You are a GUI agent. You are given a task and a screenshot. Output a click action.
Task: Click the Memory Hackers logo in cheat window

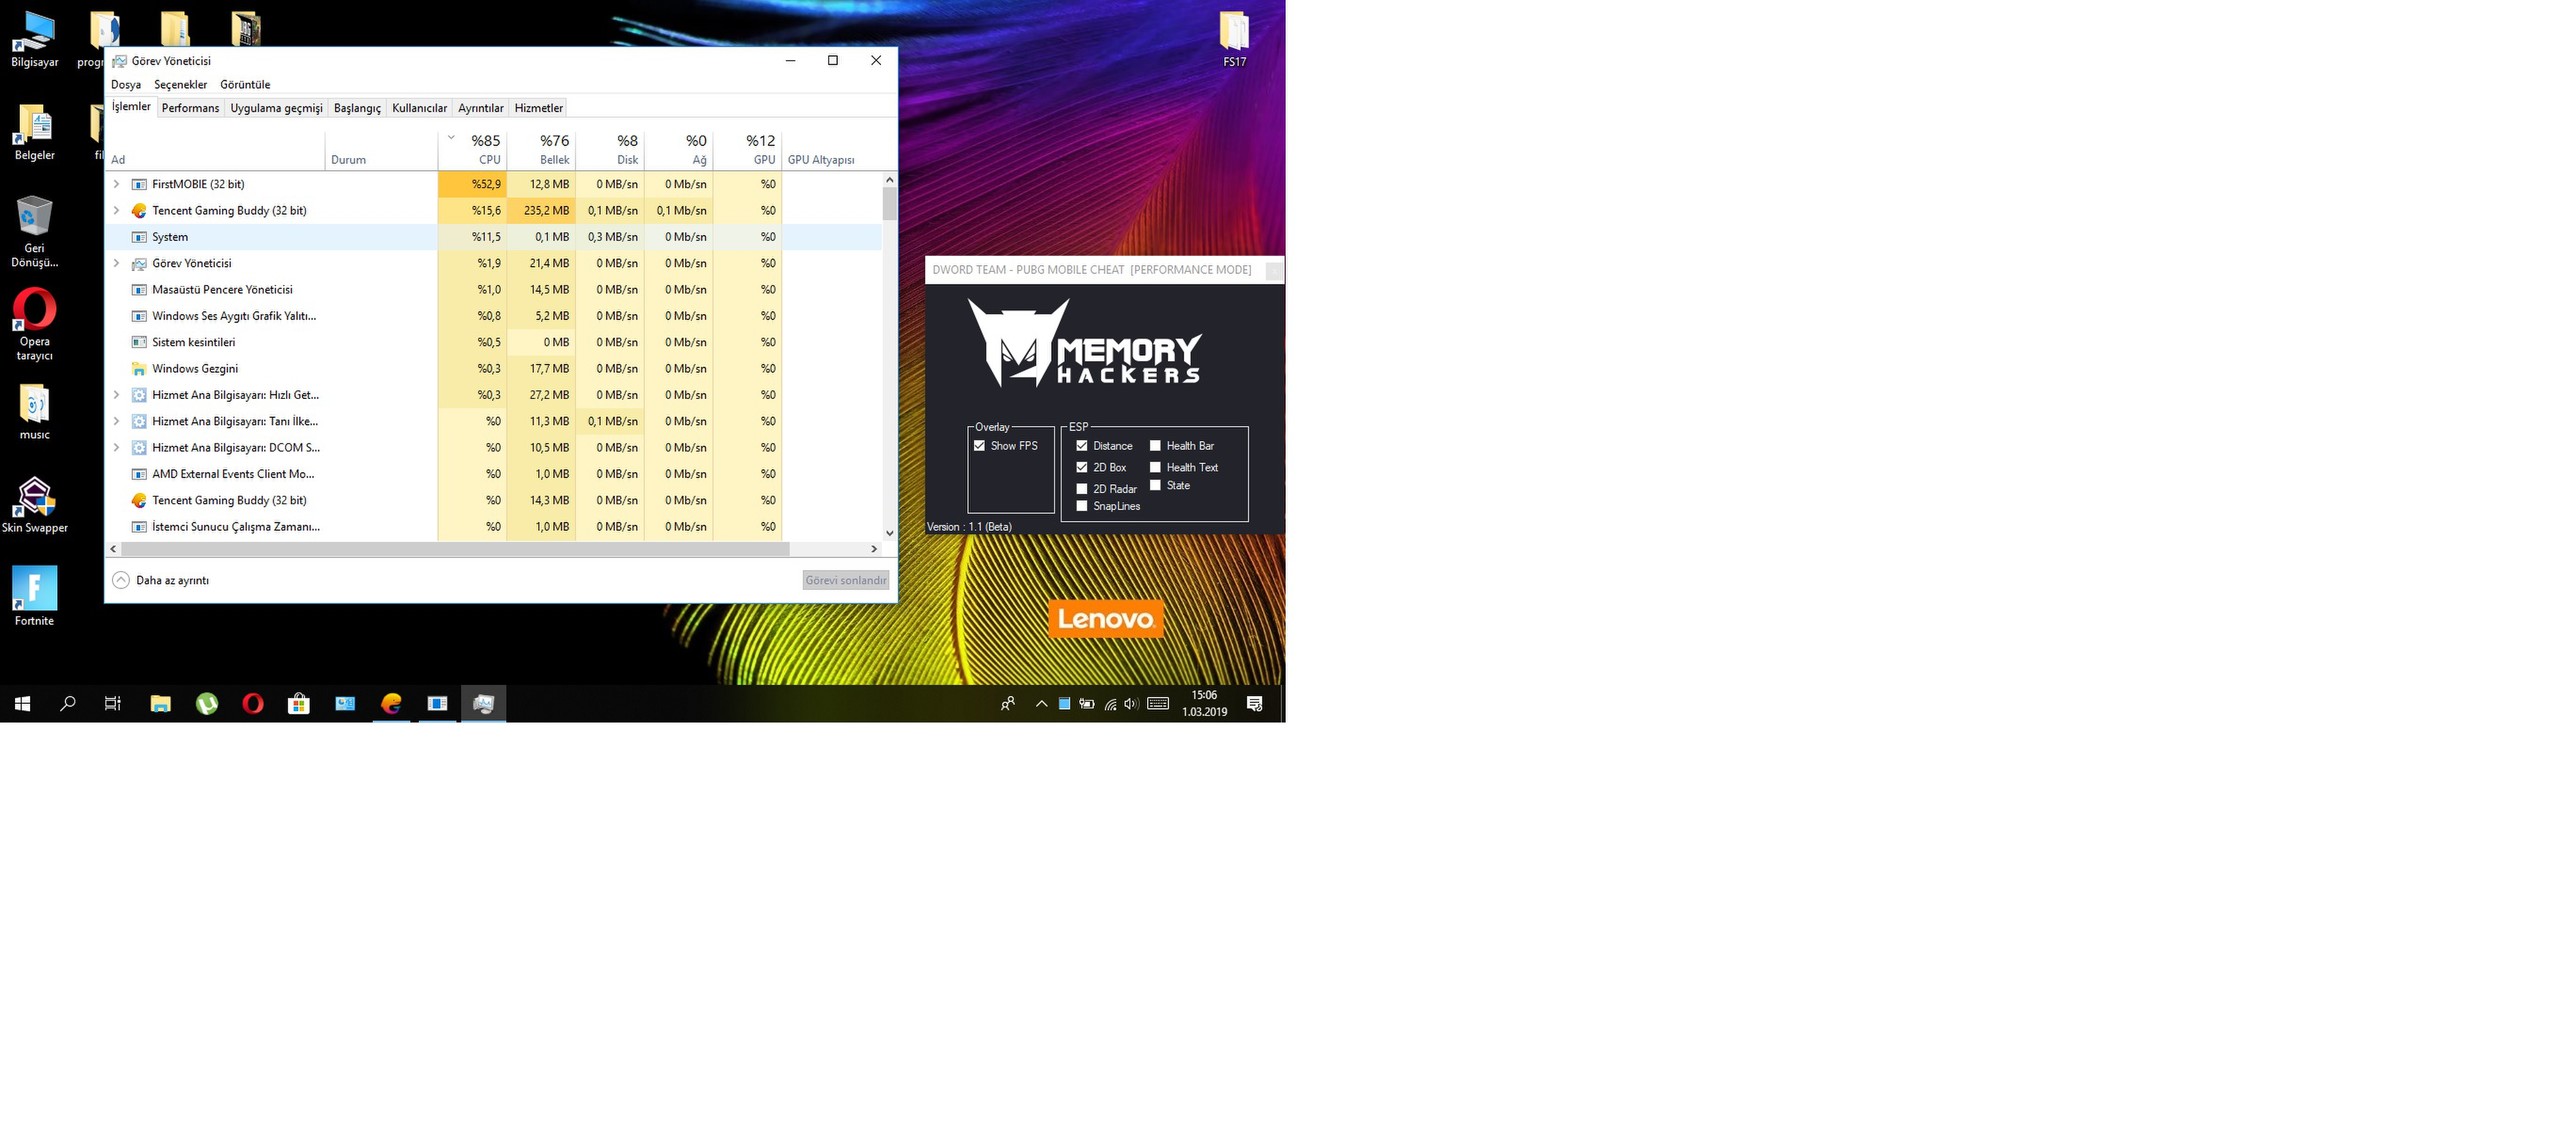1084,344
